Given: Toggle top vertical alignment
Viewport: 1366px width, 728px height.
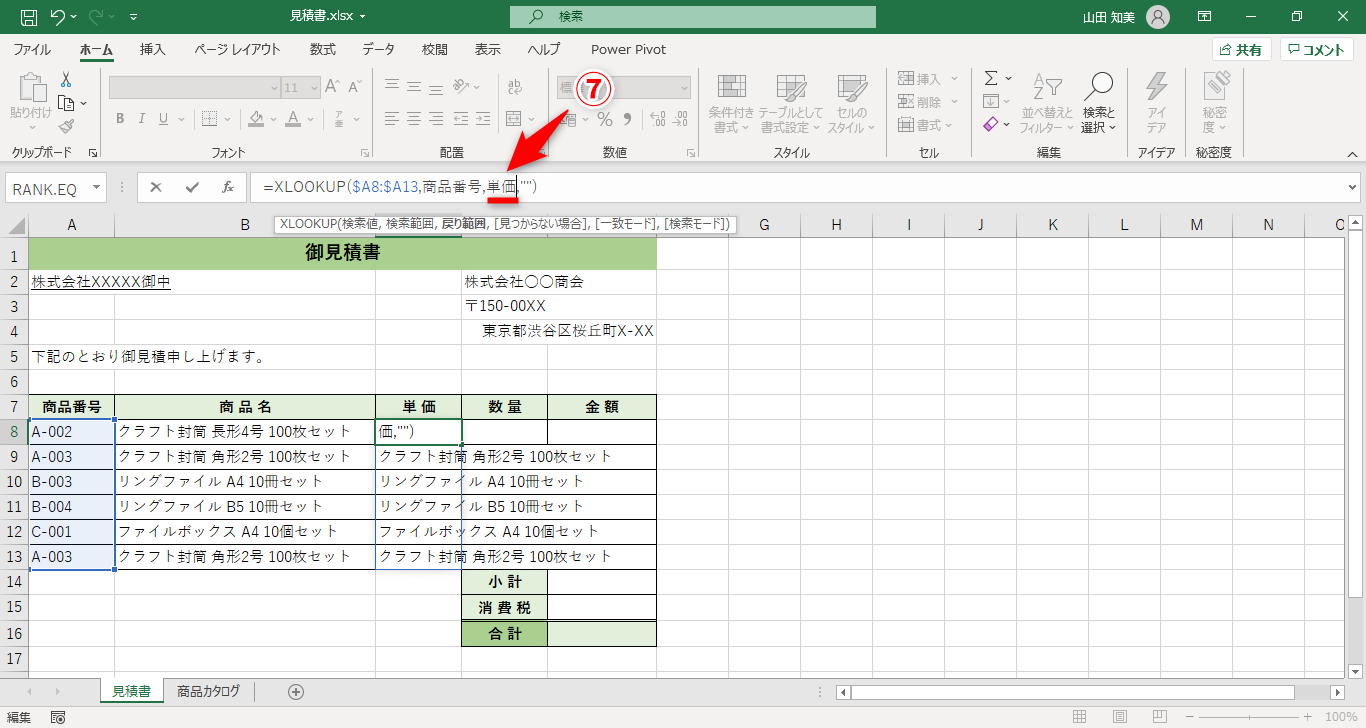Looking at the screenshot, I should pyautogui.click(x=392, y=86).
